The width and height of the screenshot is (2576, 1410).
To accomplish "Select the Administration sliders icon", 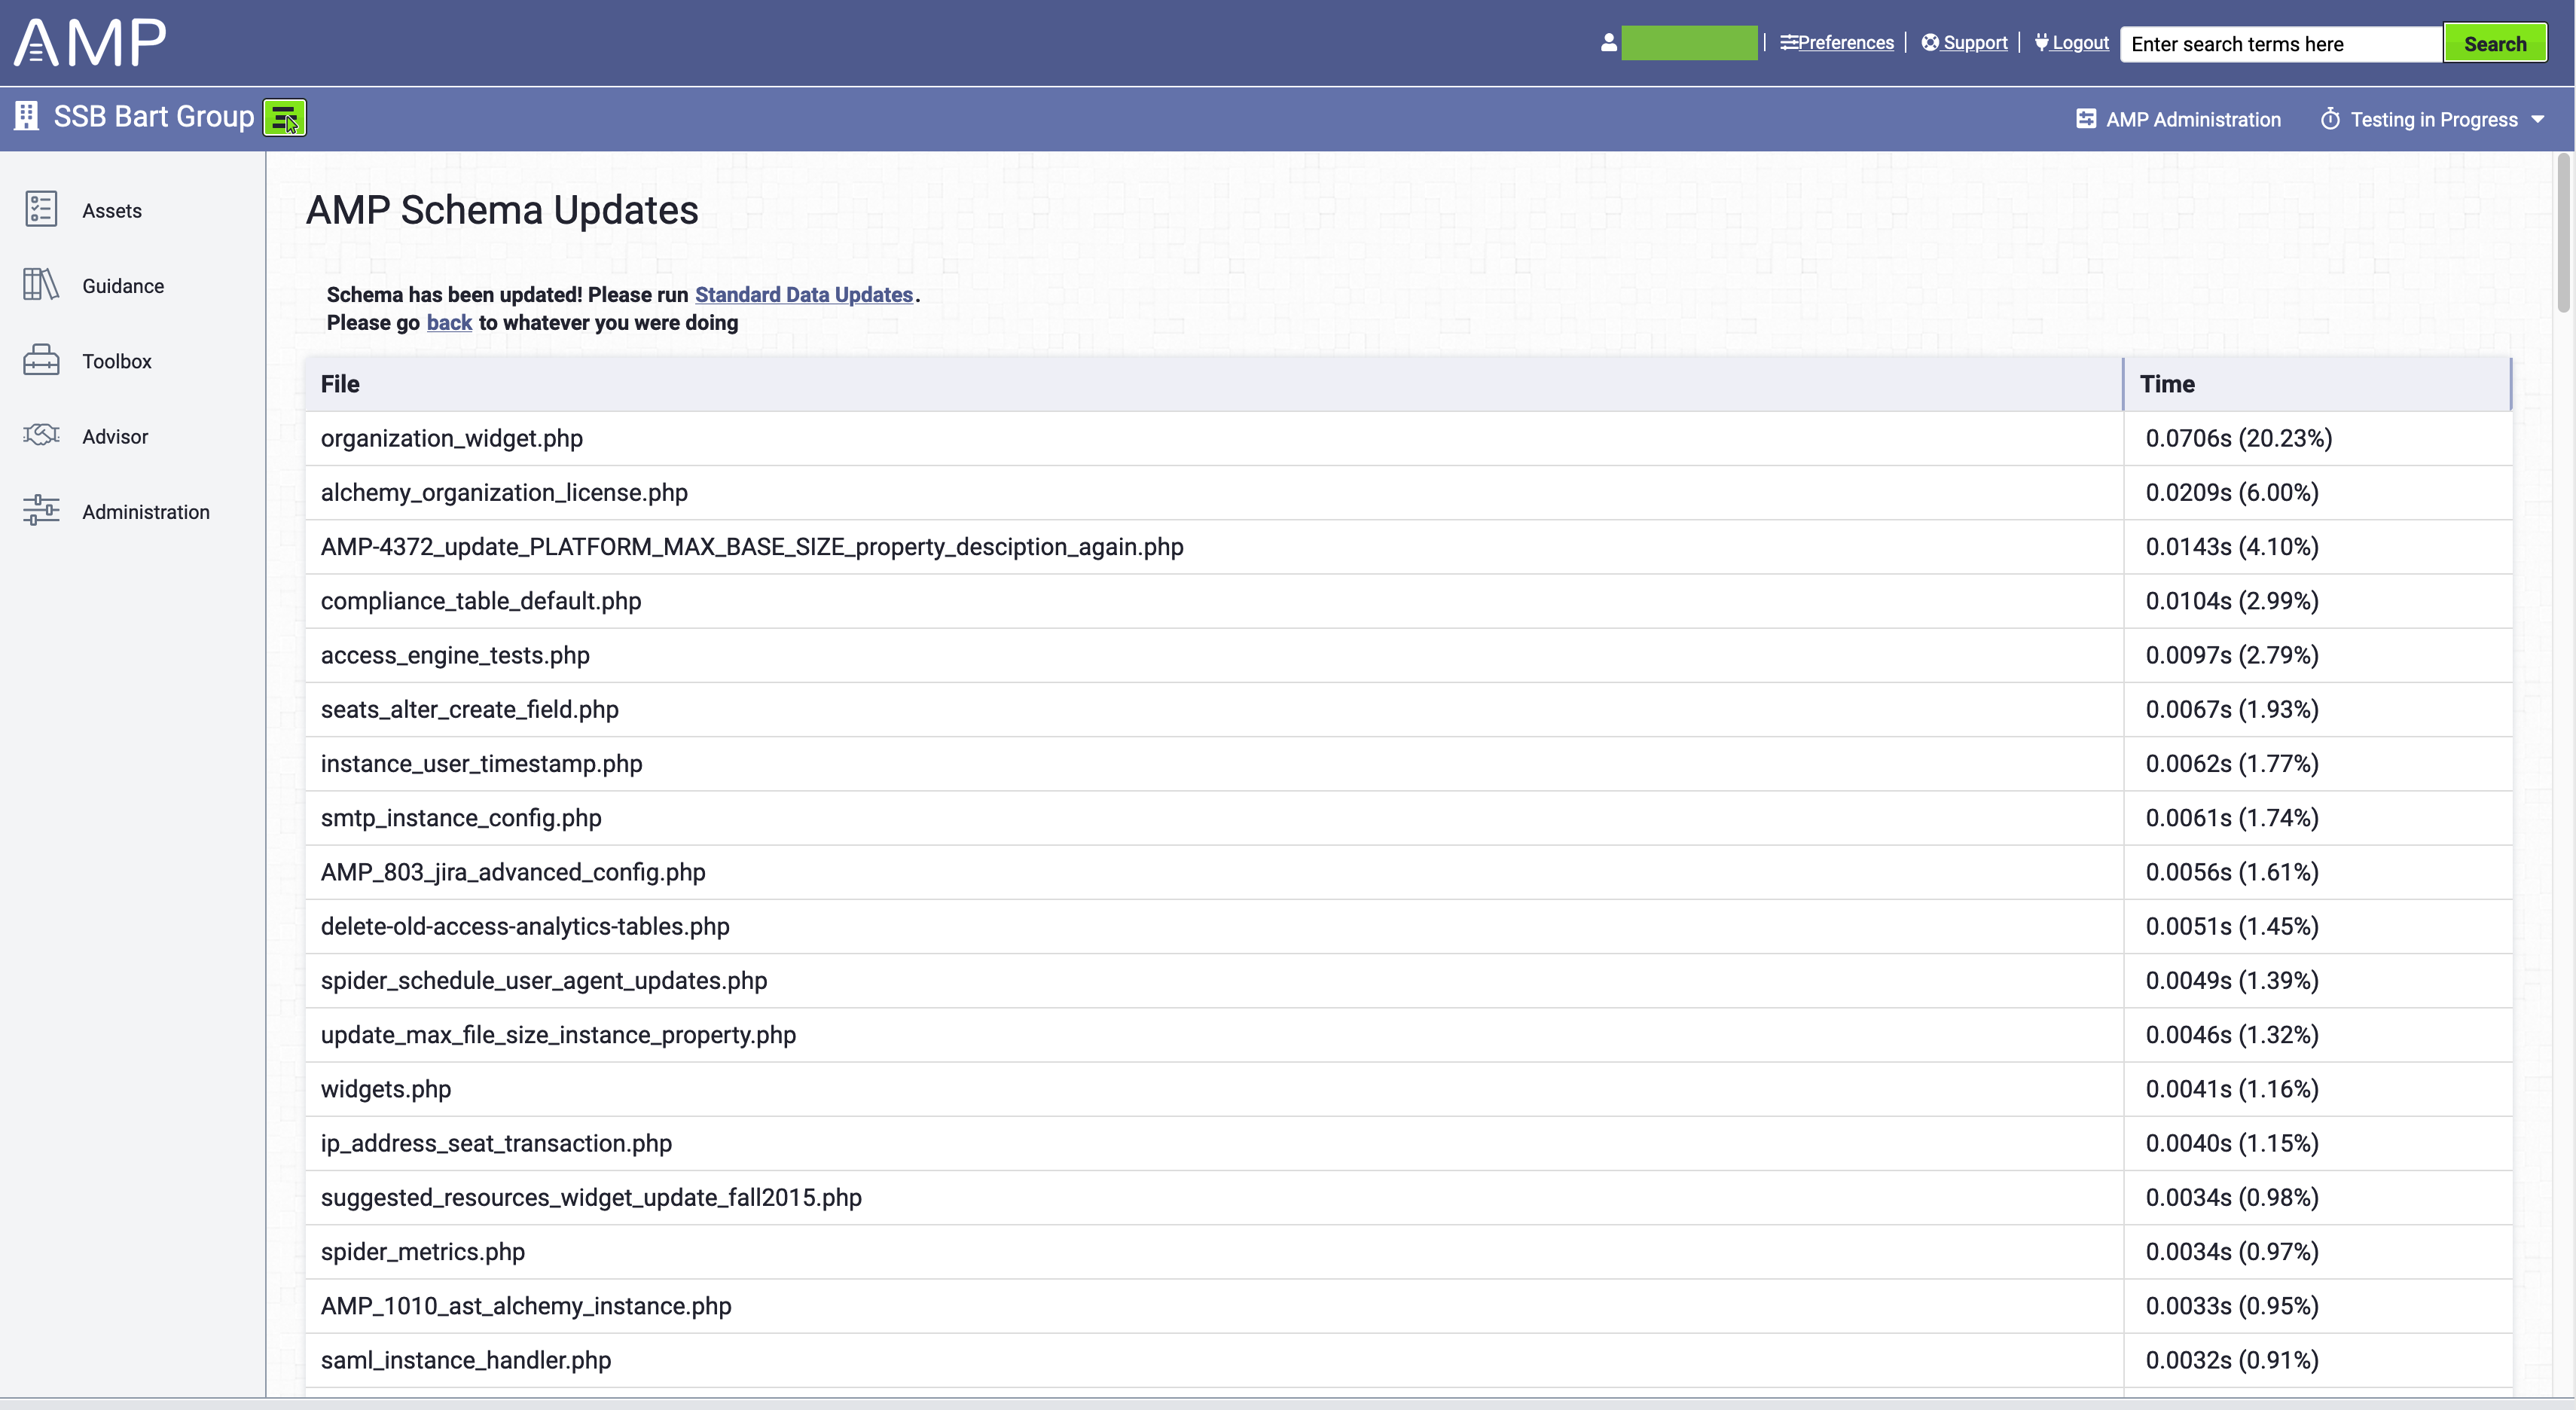I will pyautogui.click(x=42, y=510).
